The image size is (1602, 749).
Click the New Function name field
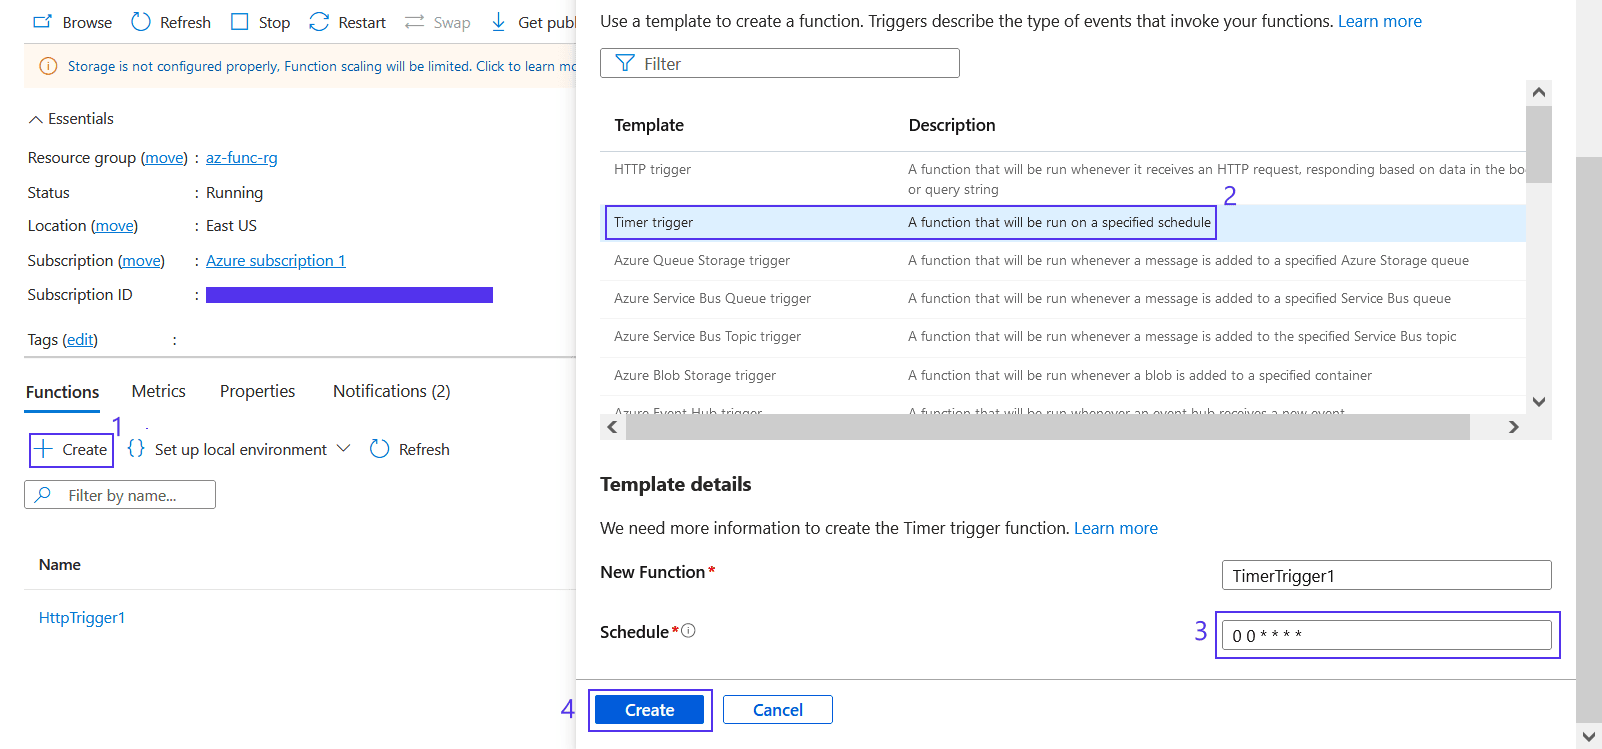pos(1386,575)
